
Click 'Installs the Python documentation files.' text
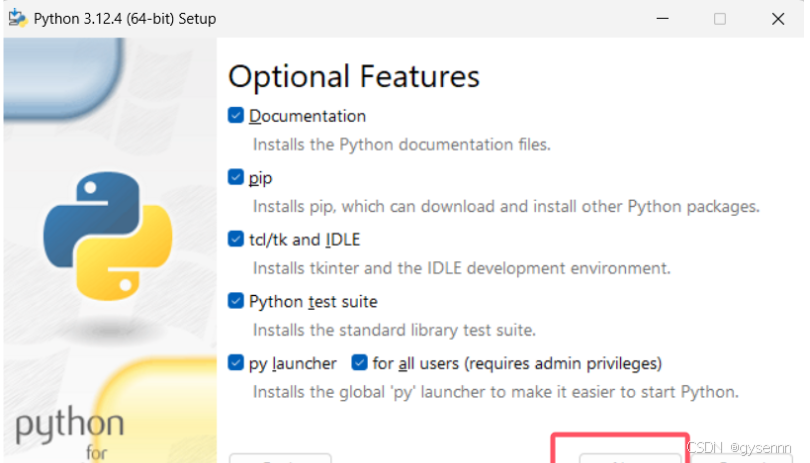[401, 145]
